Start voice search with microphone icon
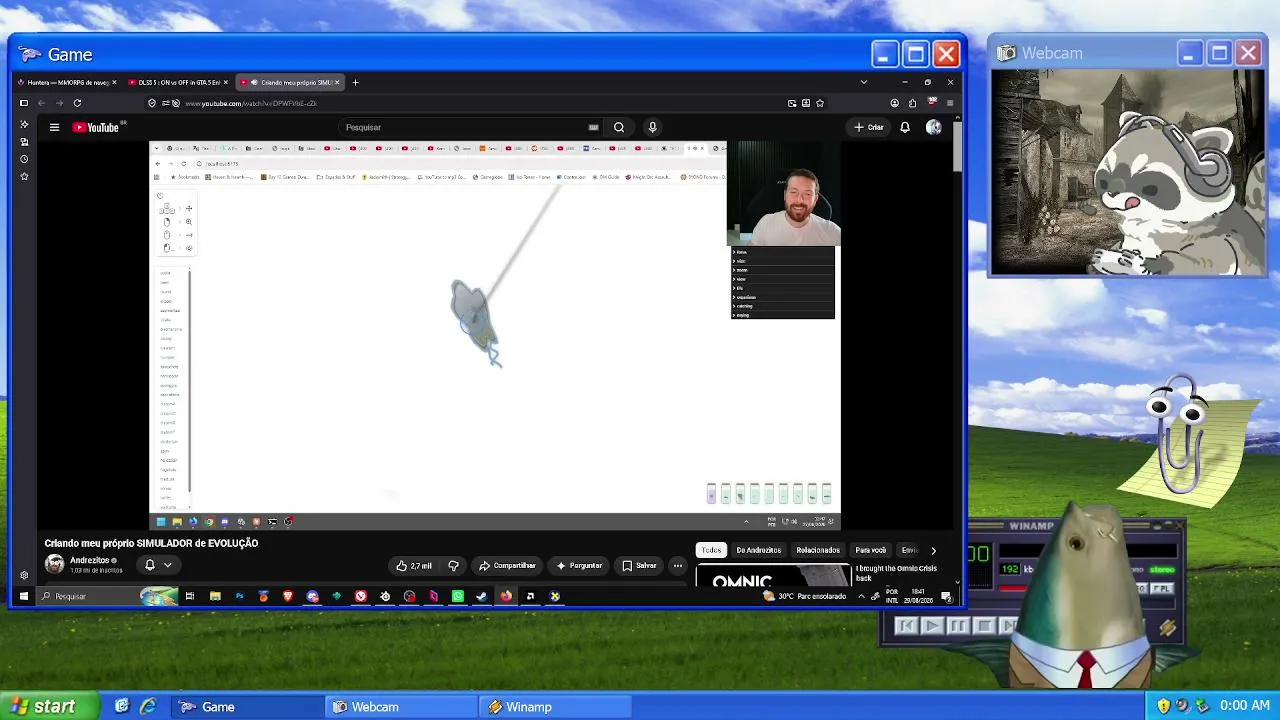This screenshot has height=720, width=1280. click(x=652, y=127)
